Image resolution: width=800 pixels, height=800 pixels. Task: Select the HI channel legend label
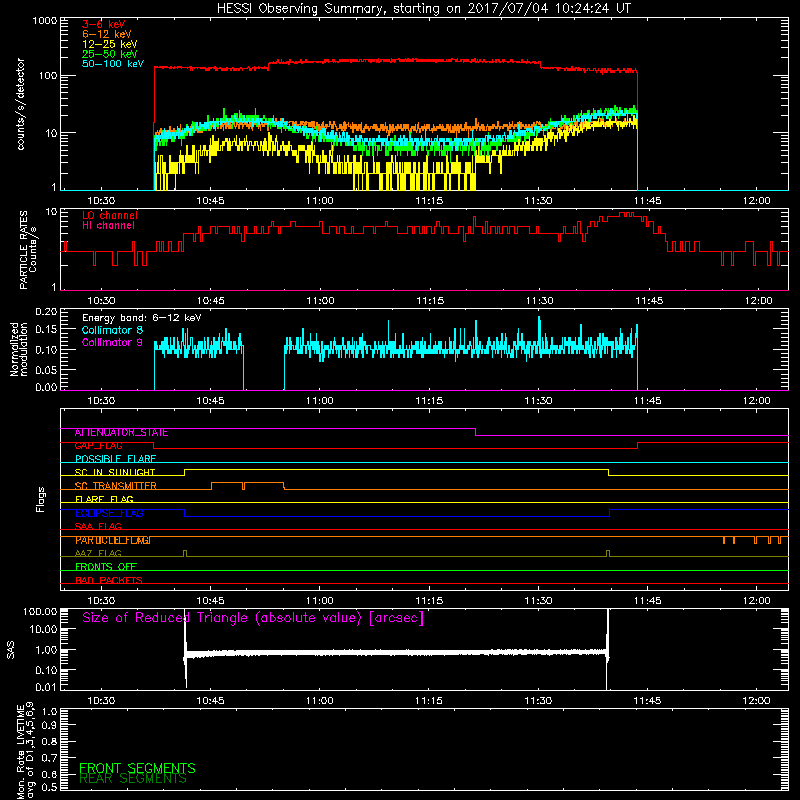click(108, 226)
